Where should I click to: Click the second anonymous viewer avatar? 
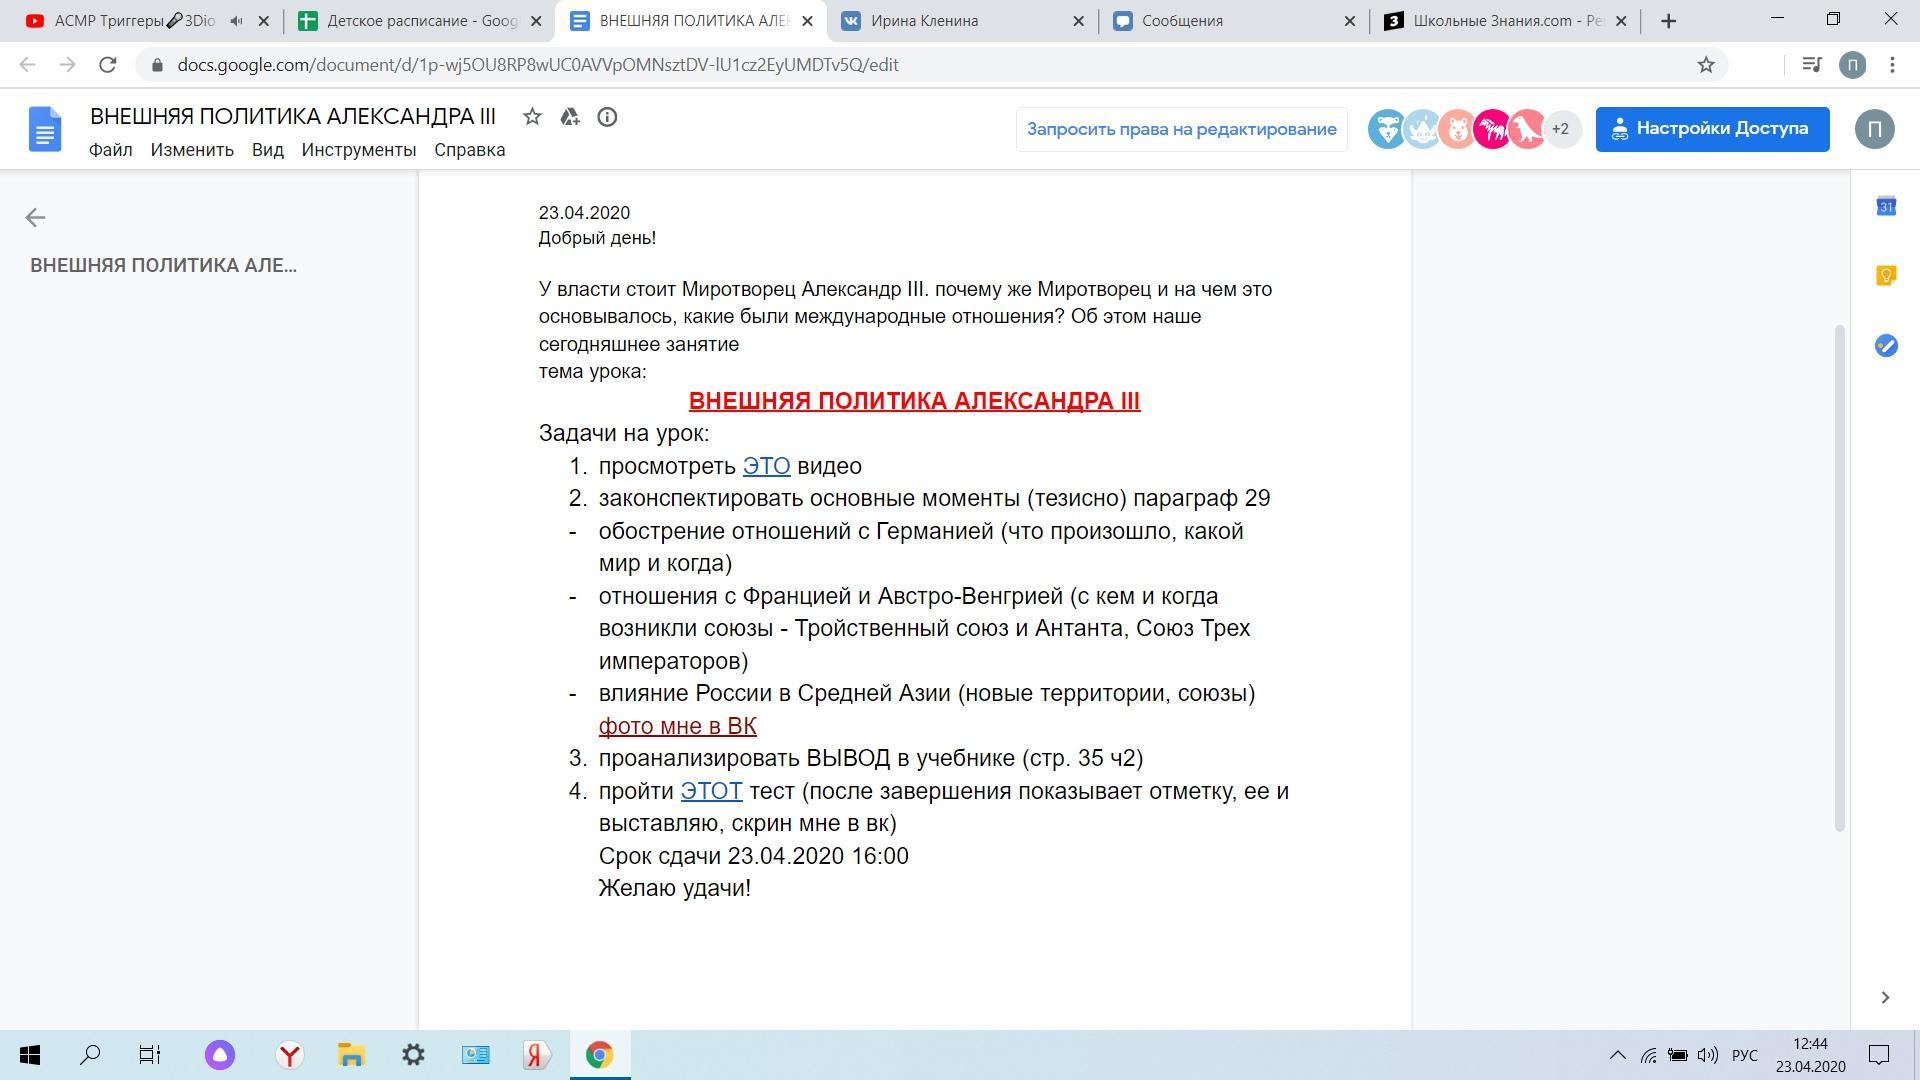(x=1422, y=129)
